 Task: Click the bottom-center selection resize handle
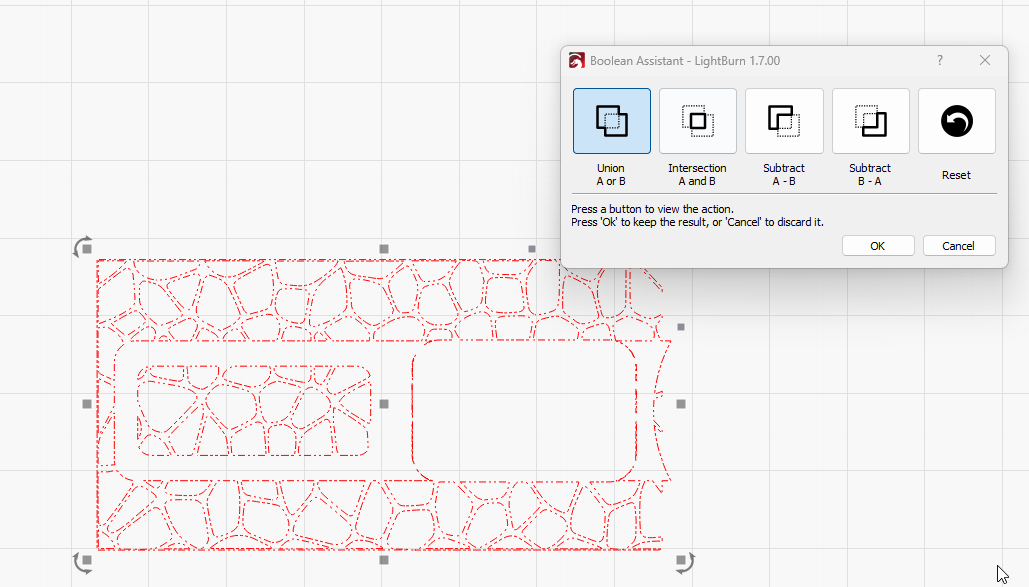tap(384, 560)
